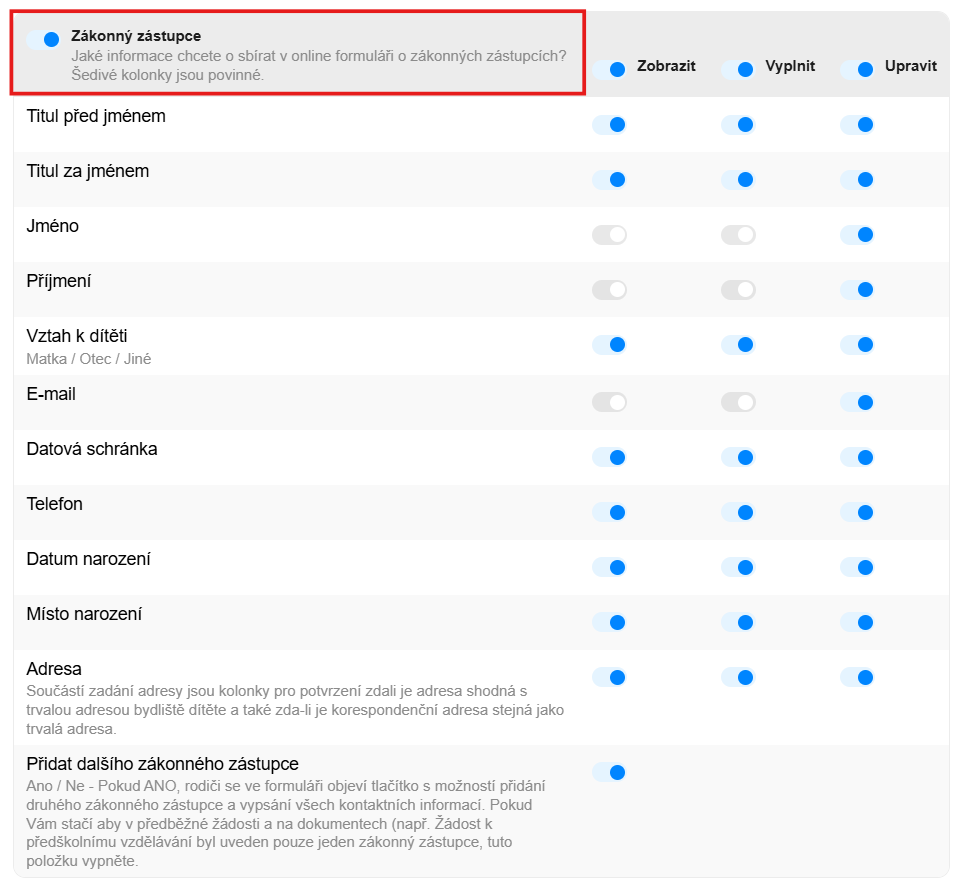970x882 pixels.
Task: Switch off Upravit for E-mail
Action: pos(857,402)
